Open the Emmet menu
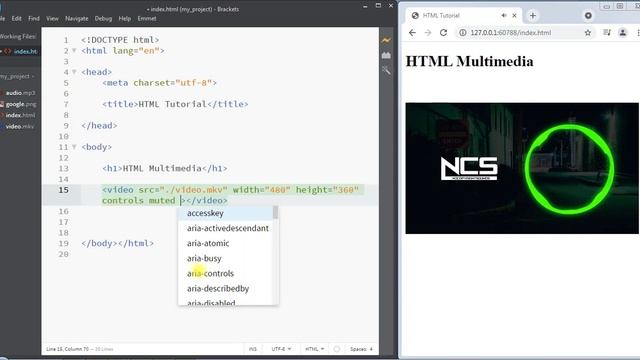Viewport: 640px width, 360px height. [147, 18]
